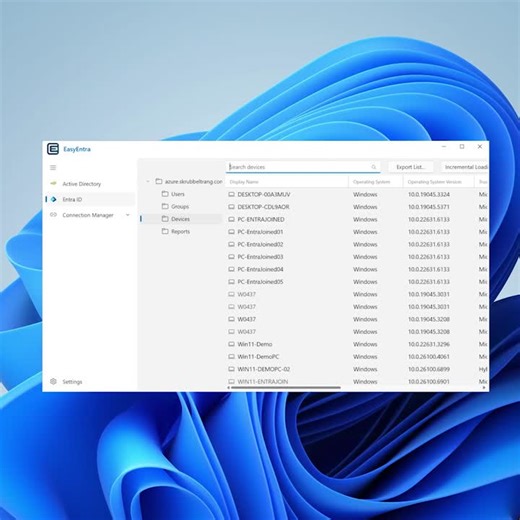Click computer icon beside WIN11-DEMOPC-02

[231, 369]
